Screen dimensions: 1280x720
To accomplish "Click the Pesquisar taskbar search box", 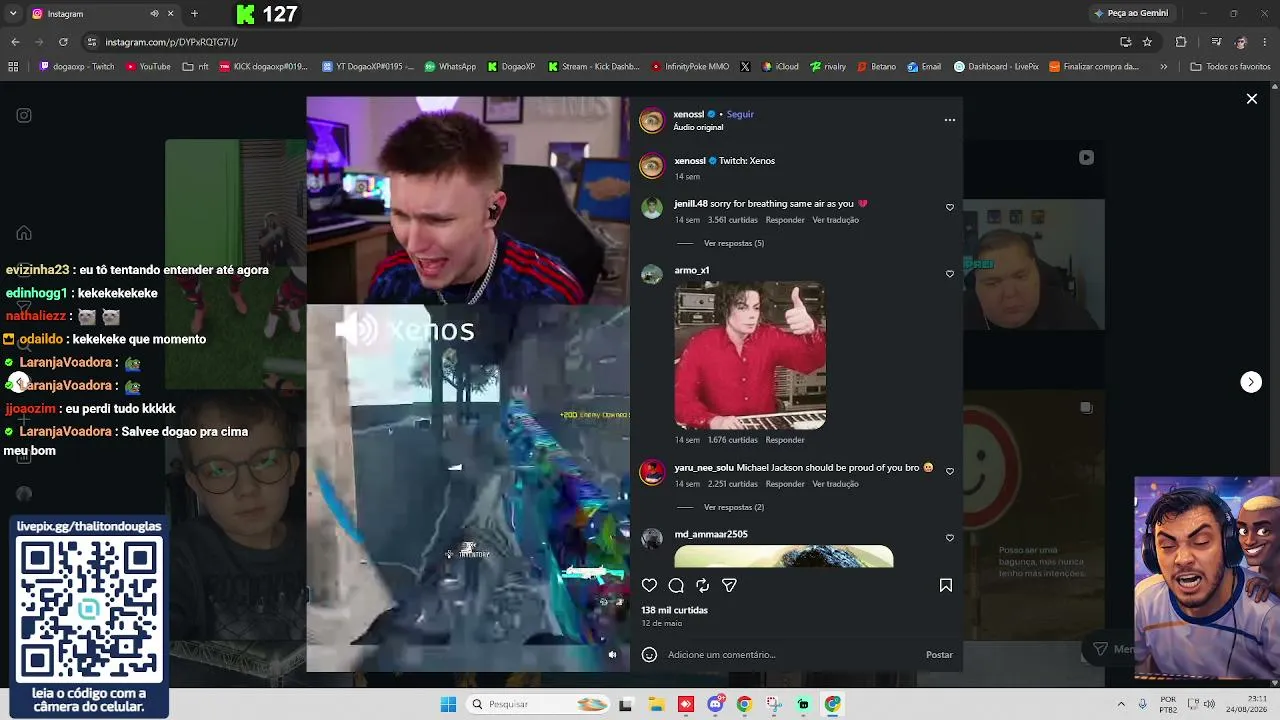I will click(x=538, y=704).
